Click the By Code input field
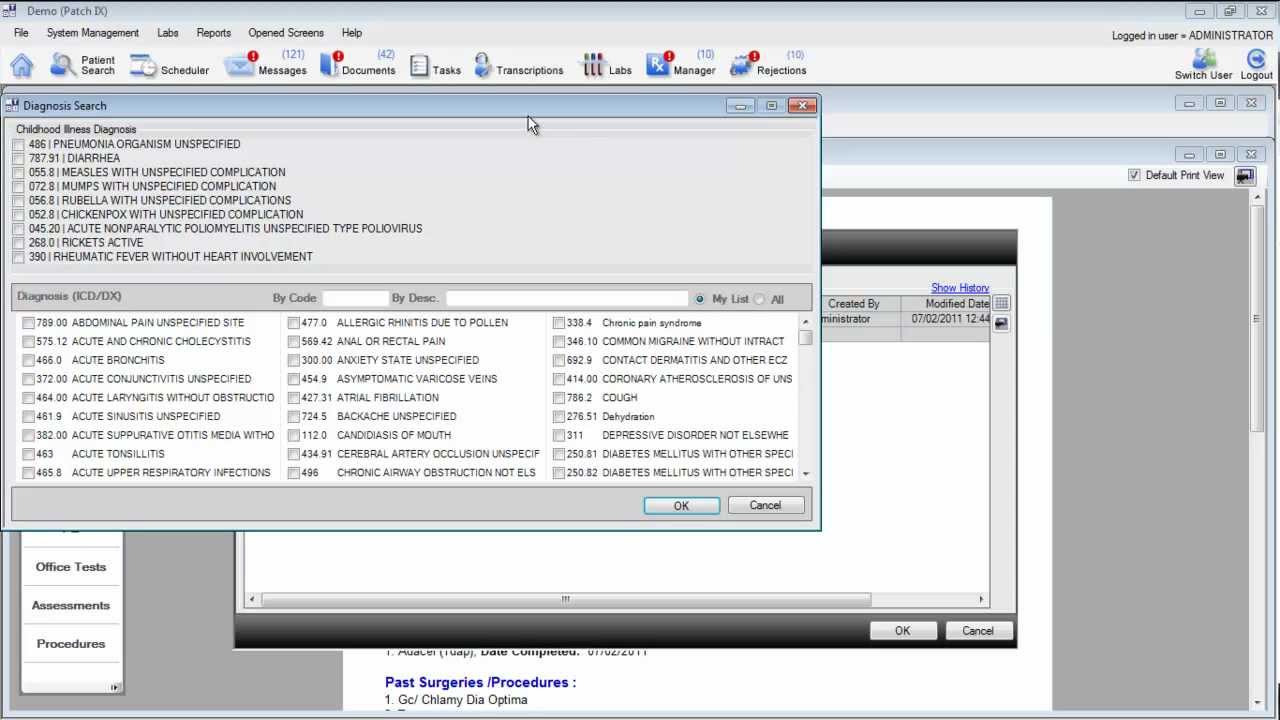1280x720 pixels. coord(355,298)
